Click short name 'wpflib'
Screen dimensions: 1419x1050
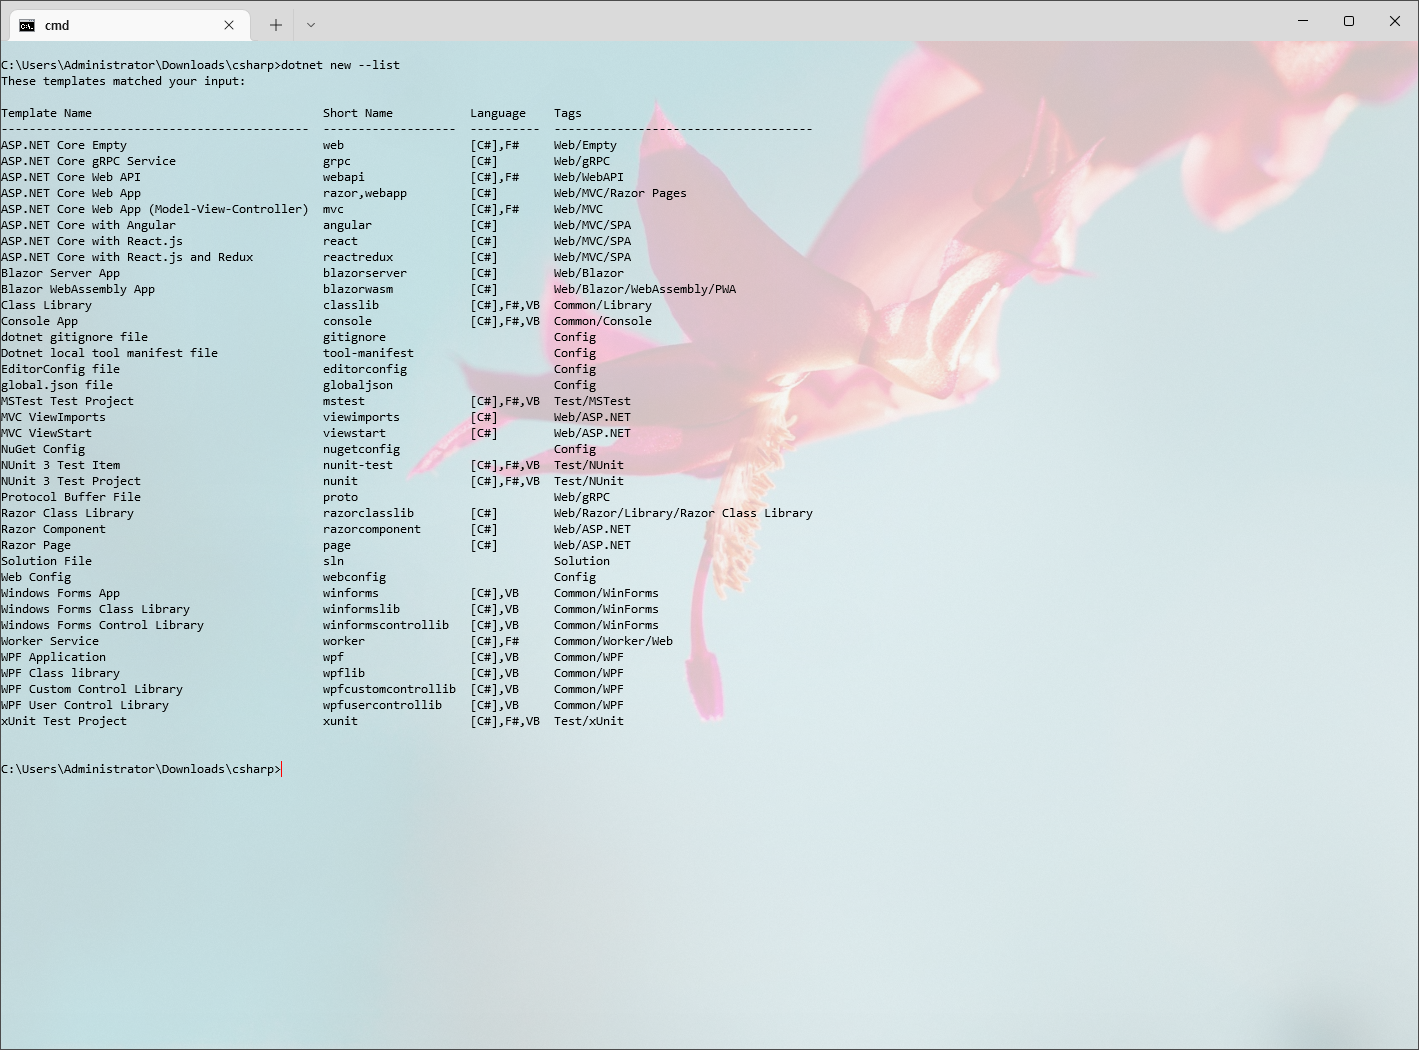pyautogui.click(x=344, y=673)
